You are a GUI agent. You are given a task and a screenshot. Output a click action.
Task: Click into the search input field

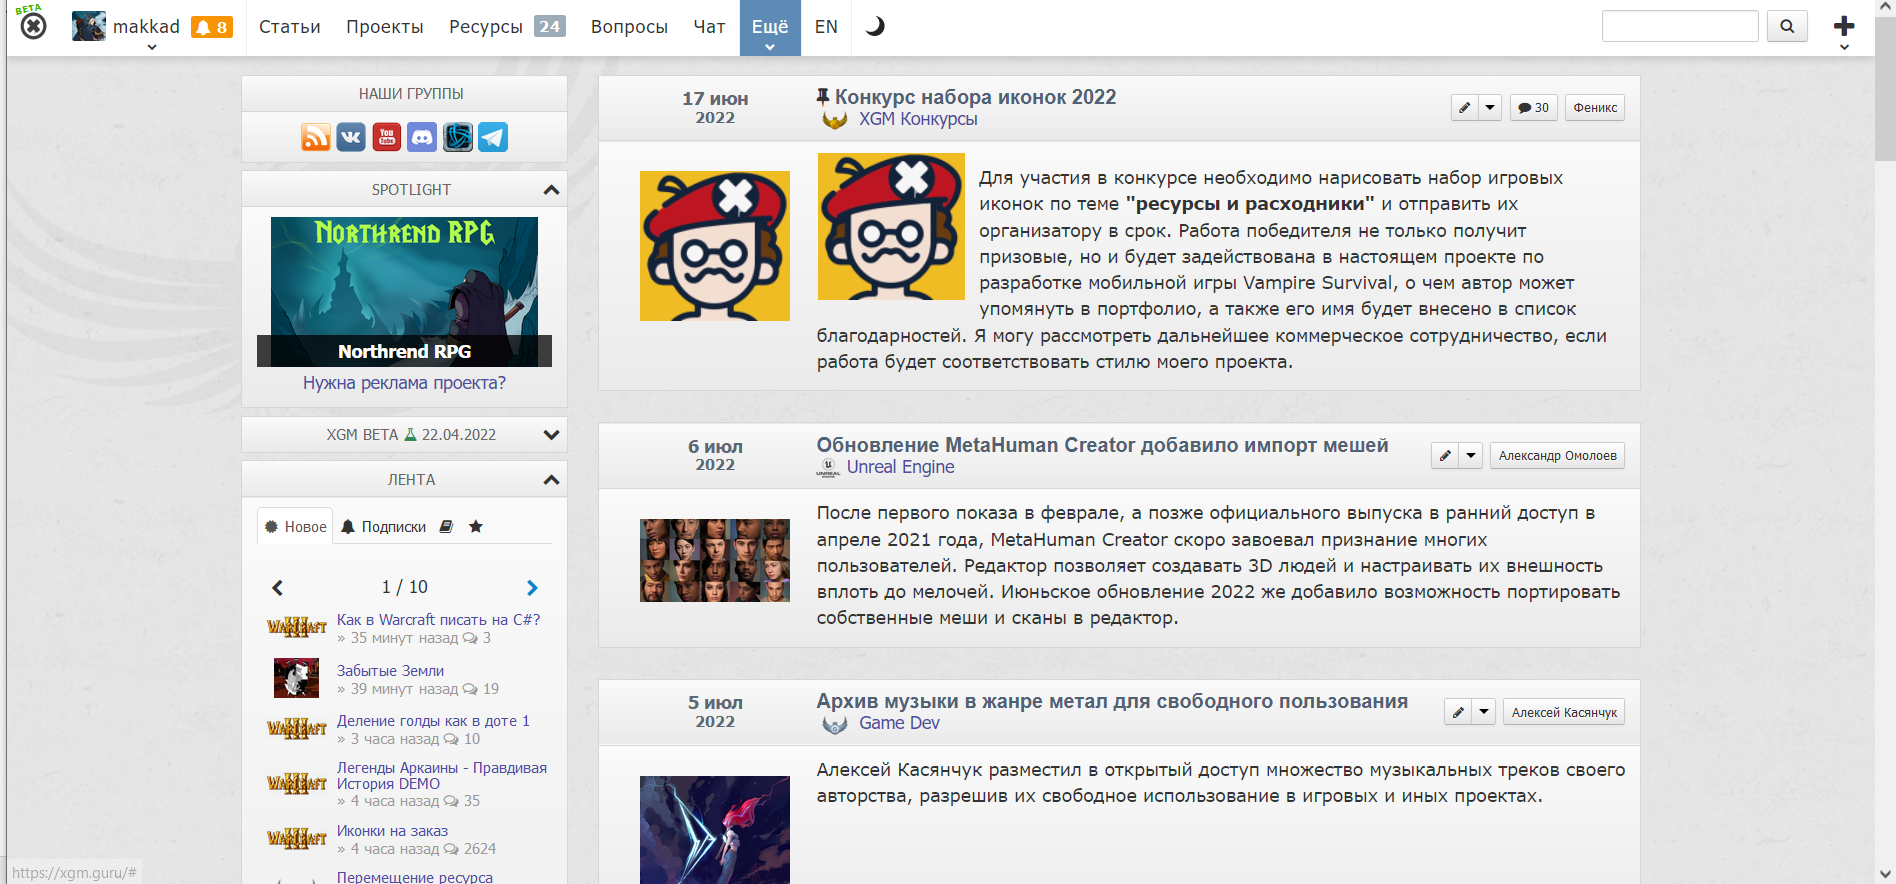coord(1680,26)
